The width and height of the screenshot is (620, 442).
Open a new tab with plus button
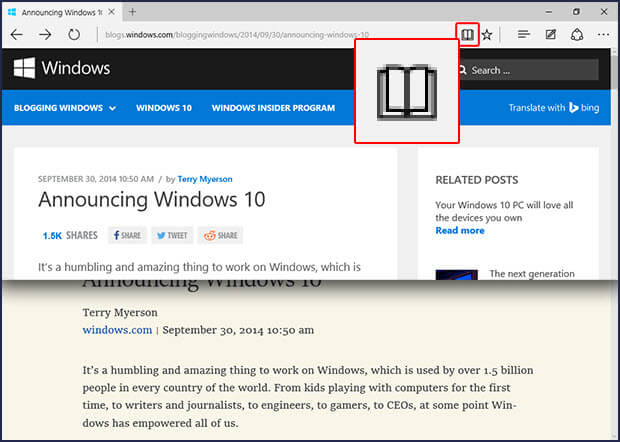[132, 12]
